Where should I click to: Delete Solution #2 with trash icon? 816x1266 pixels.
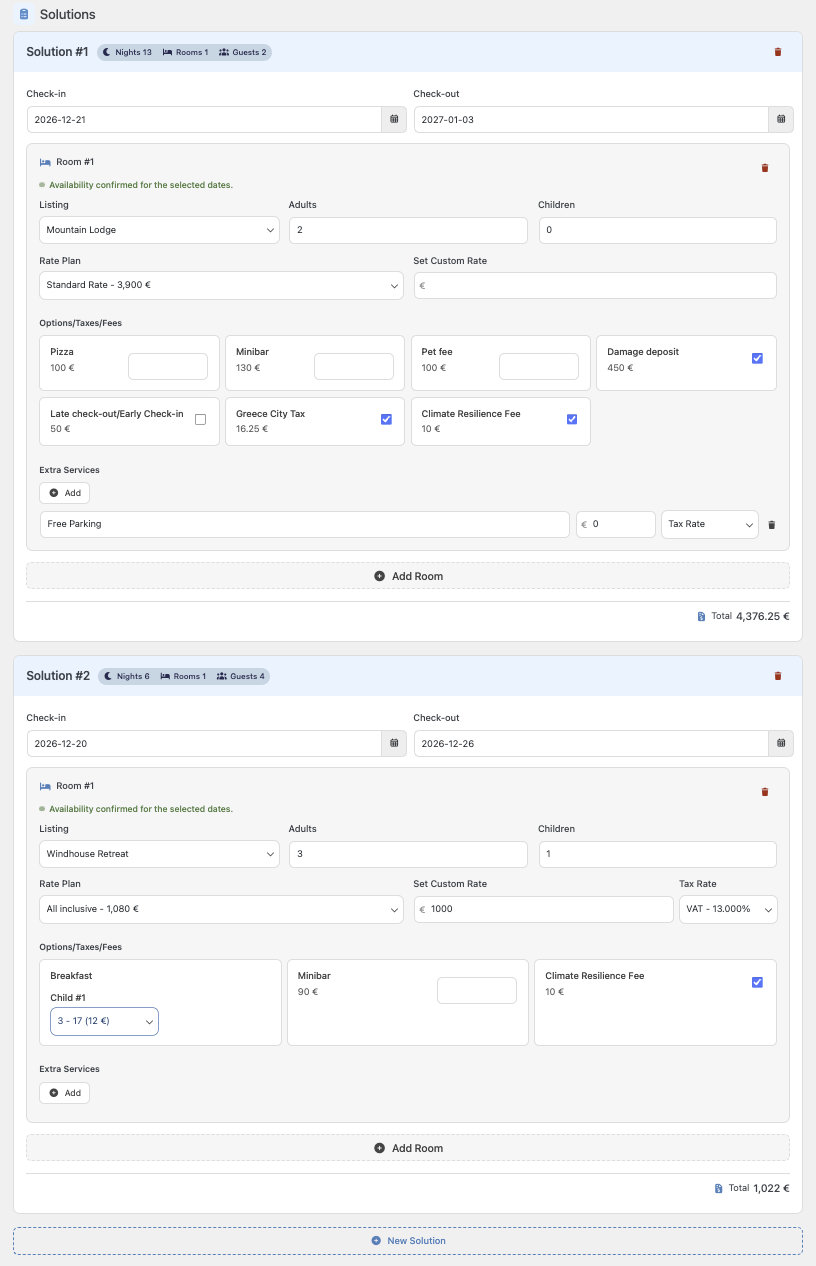778,676
